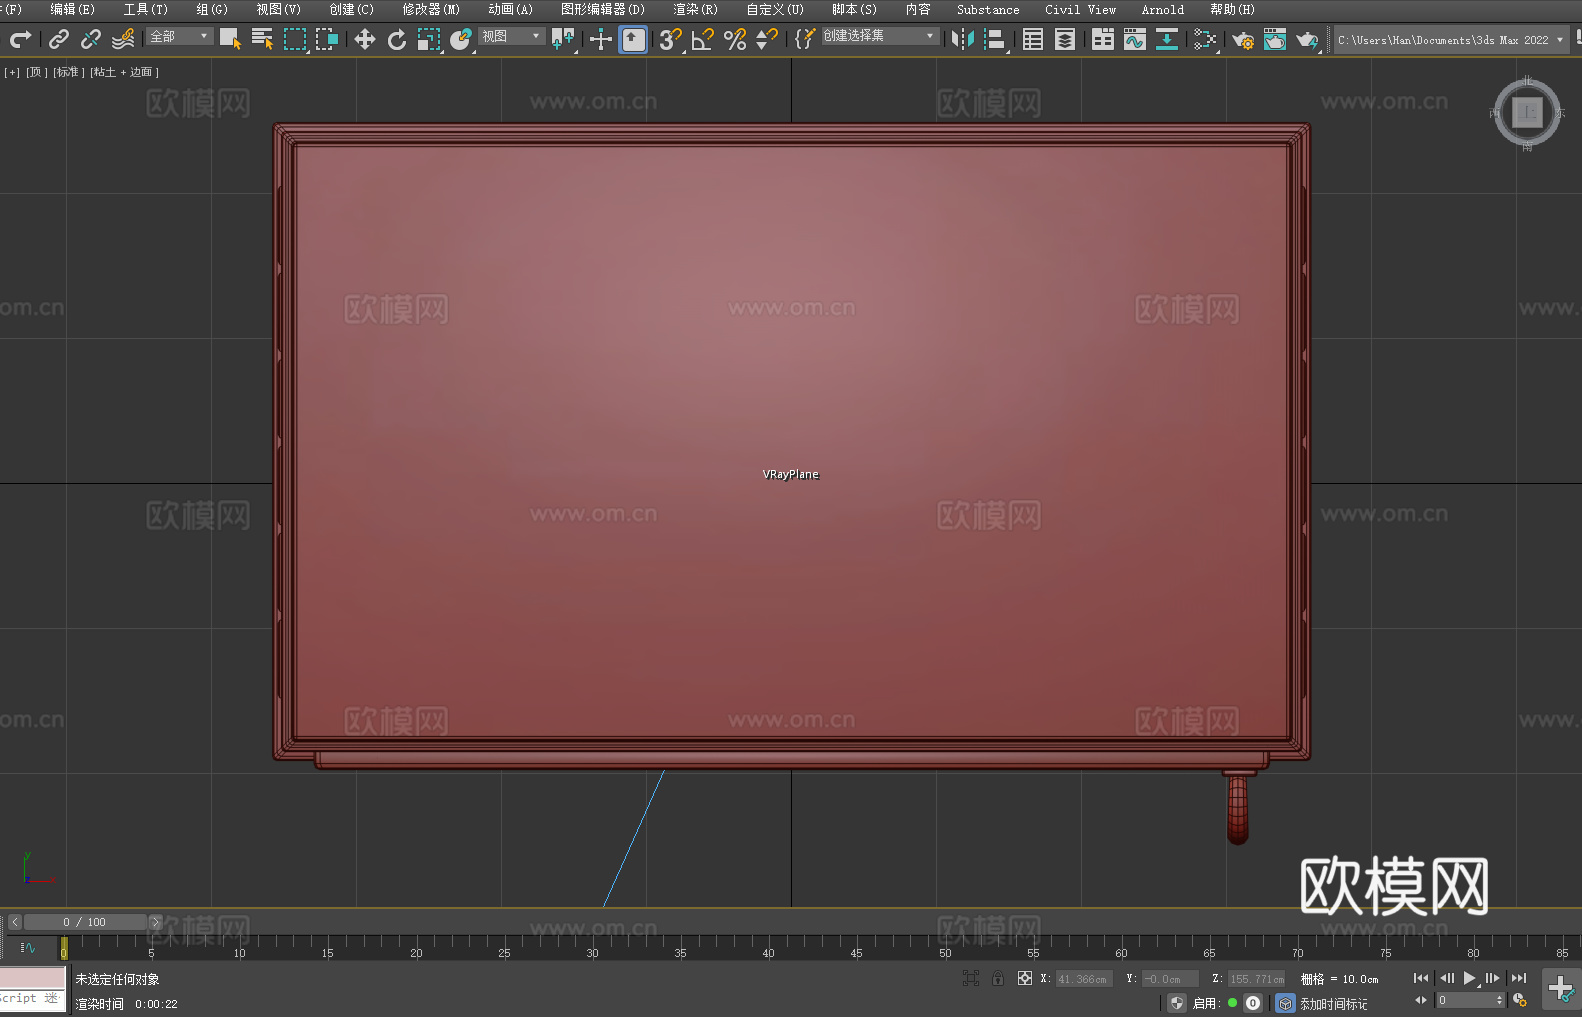Show the Ribbon toggle icon
The image size is (1582, 1017).
click(1103, 39)
